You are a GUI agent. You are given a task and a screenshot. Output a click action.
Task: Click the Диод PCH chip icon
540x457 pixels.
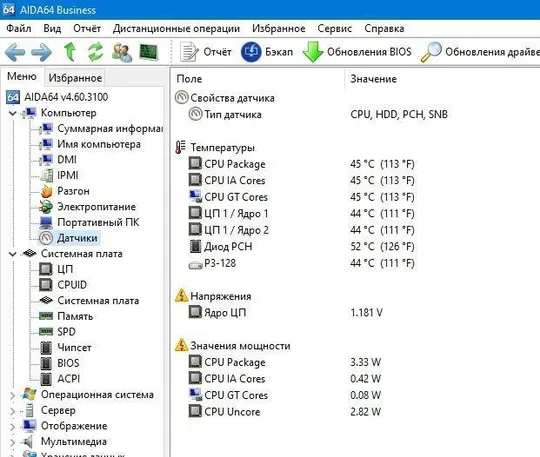coord(195,246)
